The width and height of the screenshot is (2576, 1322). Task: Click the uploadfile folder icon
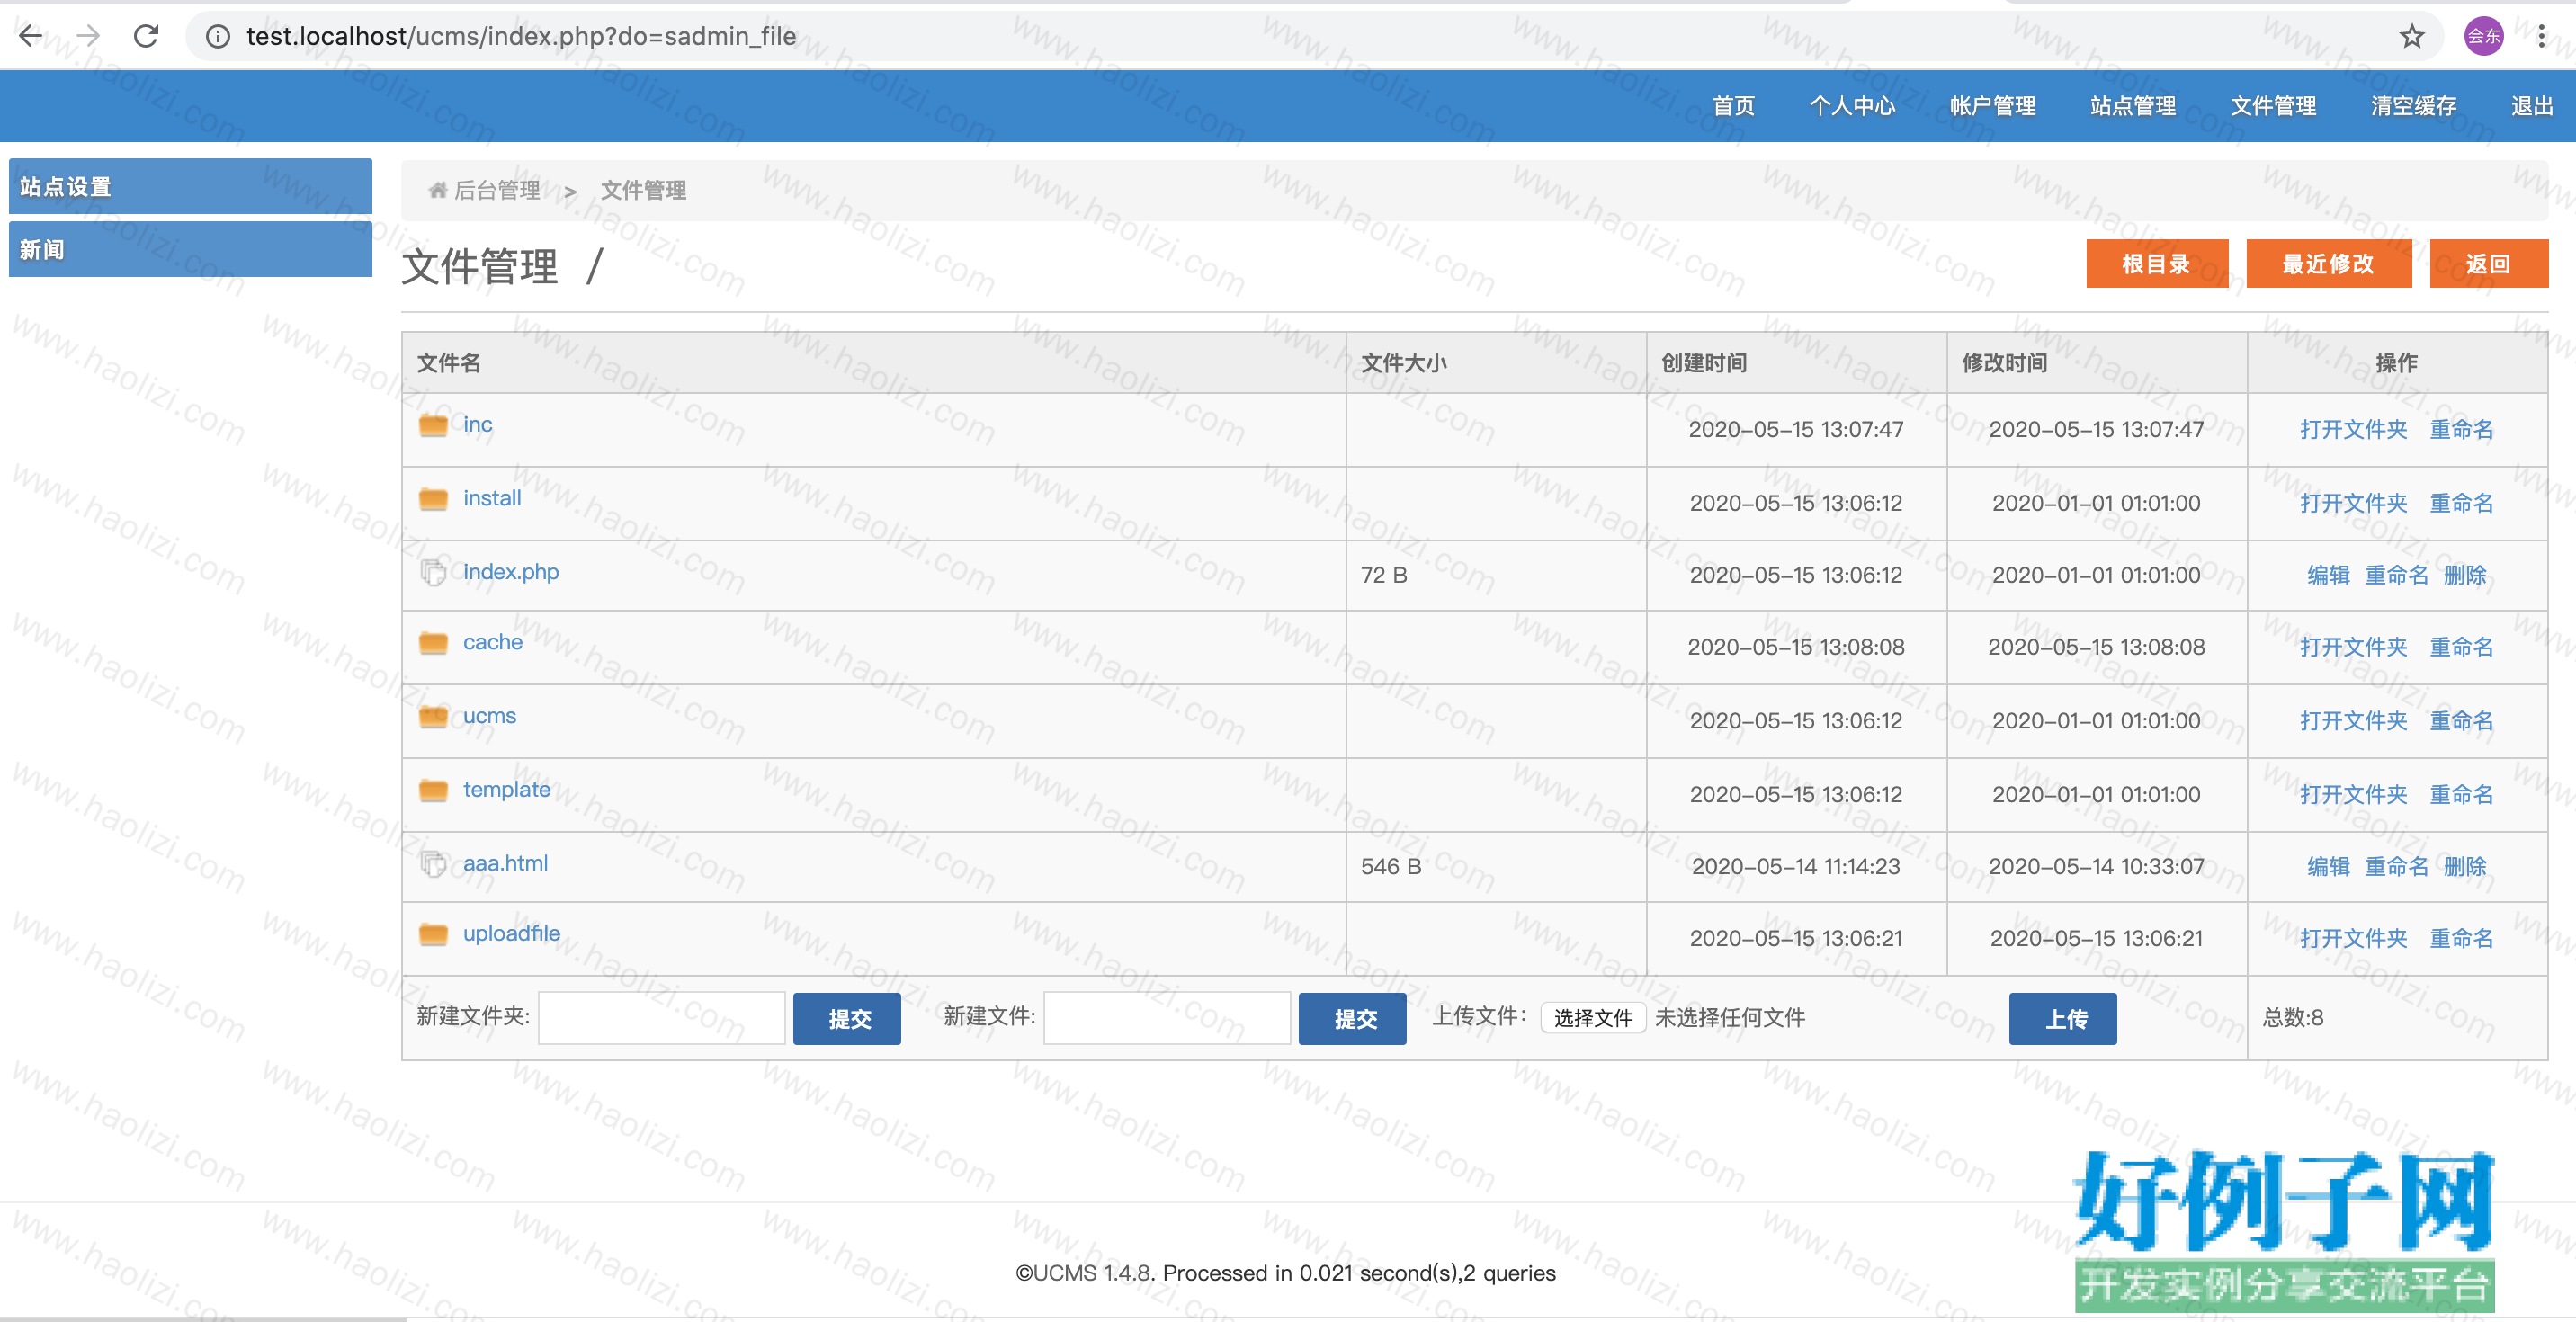tap(433, 934)
